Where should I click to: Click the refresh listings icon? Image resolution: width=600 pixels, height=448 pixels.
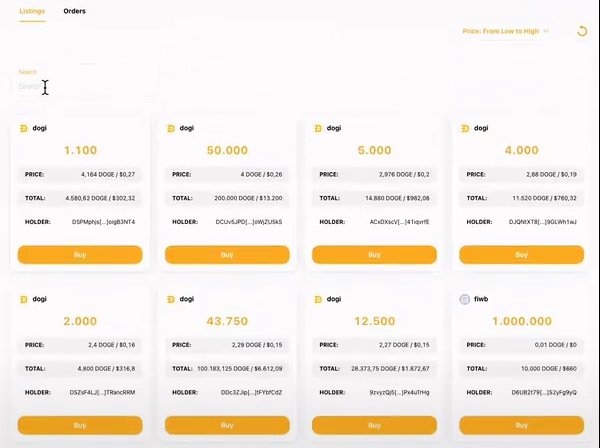coord(582,31)
